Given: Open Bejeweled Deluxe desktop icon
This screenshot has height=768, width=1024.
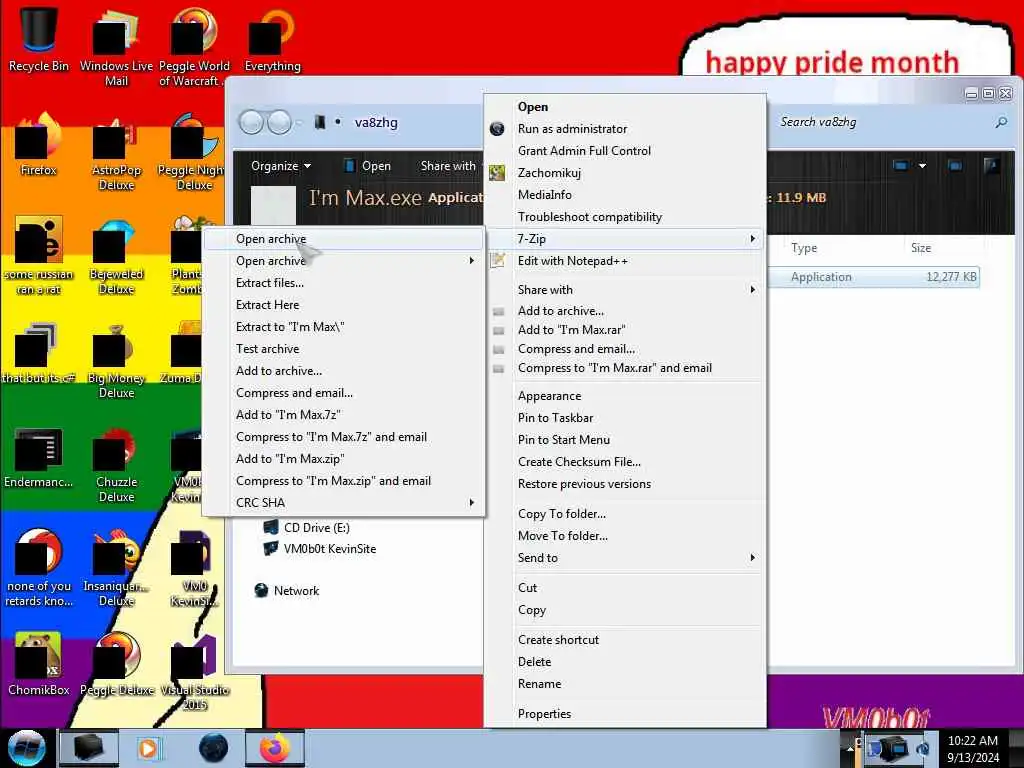Looking at the screenshot, I should 116,258.
